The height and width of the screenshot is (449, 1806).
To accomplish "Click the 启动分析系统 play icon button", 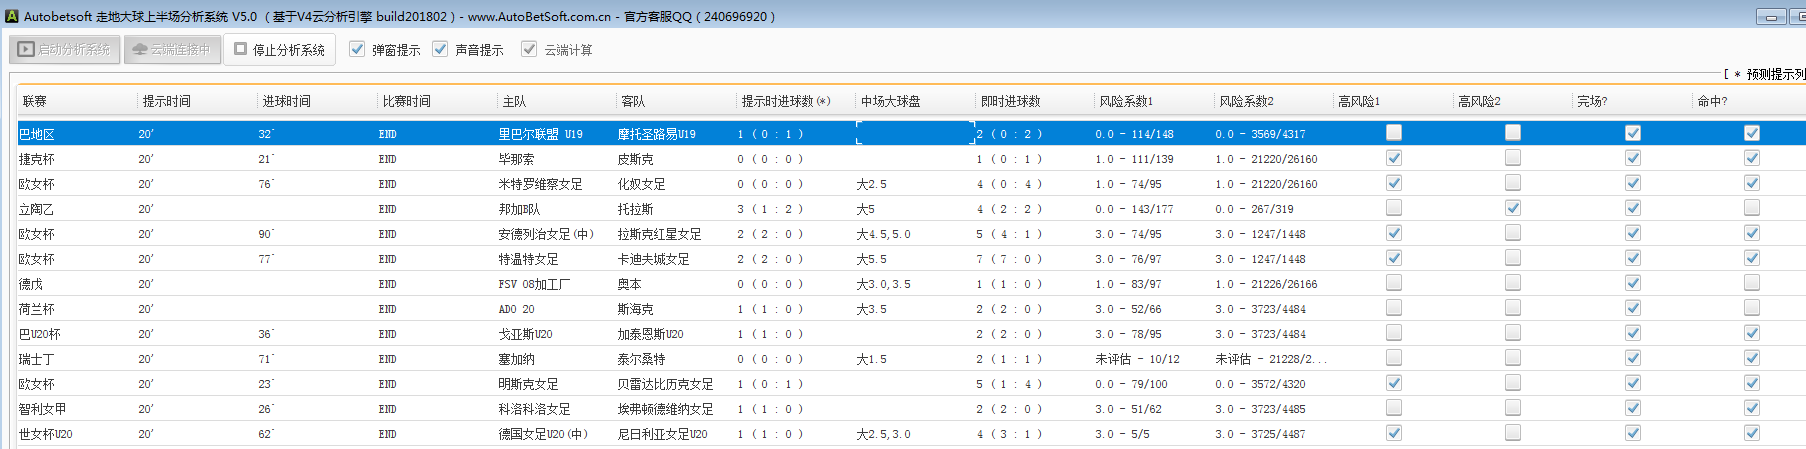I will point(65,49).
